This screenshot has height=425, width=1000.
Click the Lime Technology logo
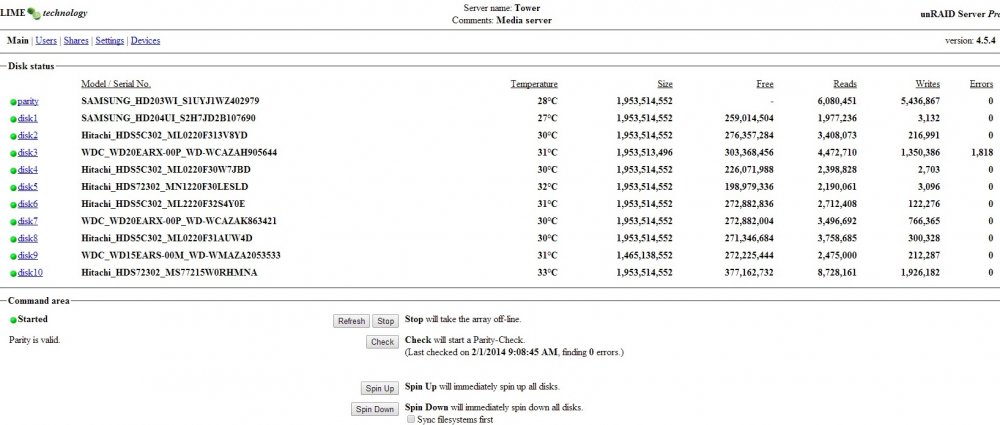44,13
